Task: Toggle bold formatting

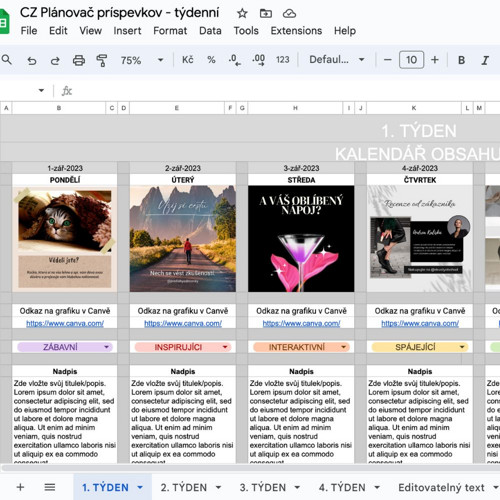Action: click(461, 60)
